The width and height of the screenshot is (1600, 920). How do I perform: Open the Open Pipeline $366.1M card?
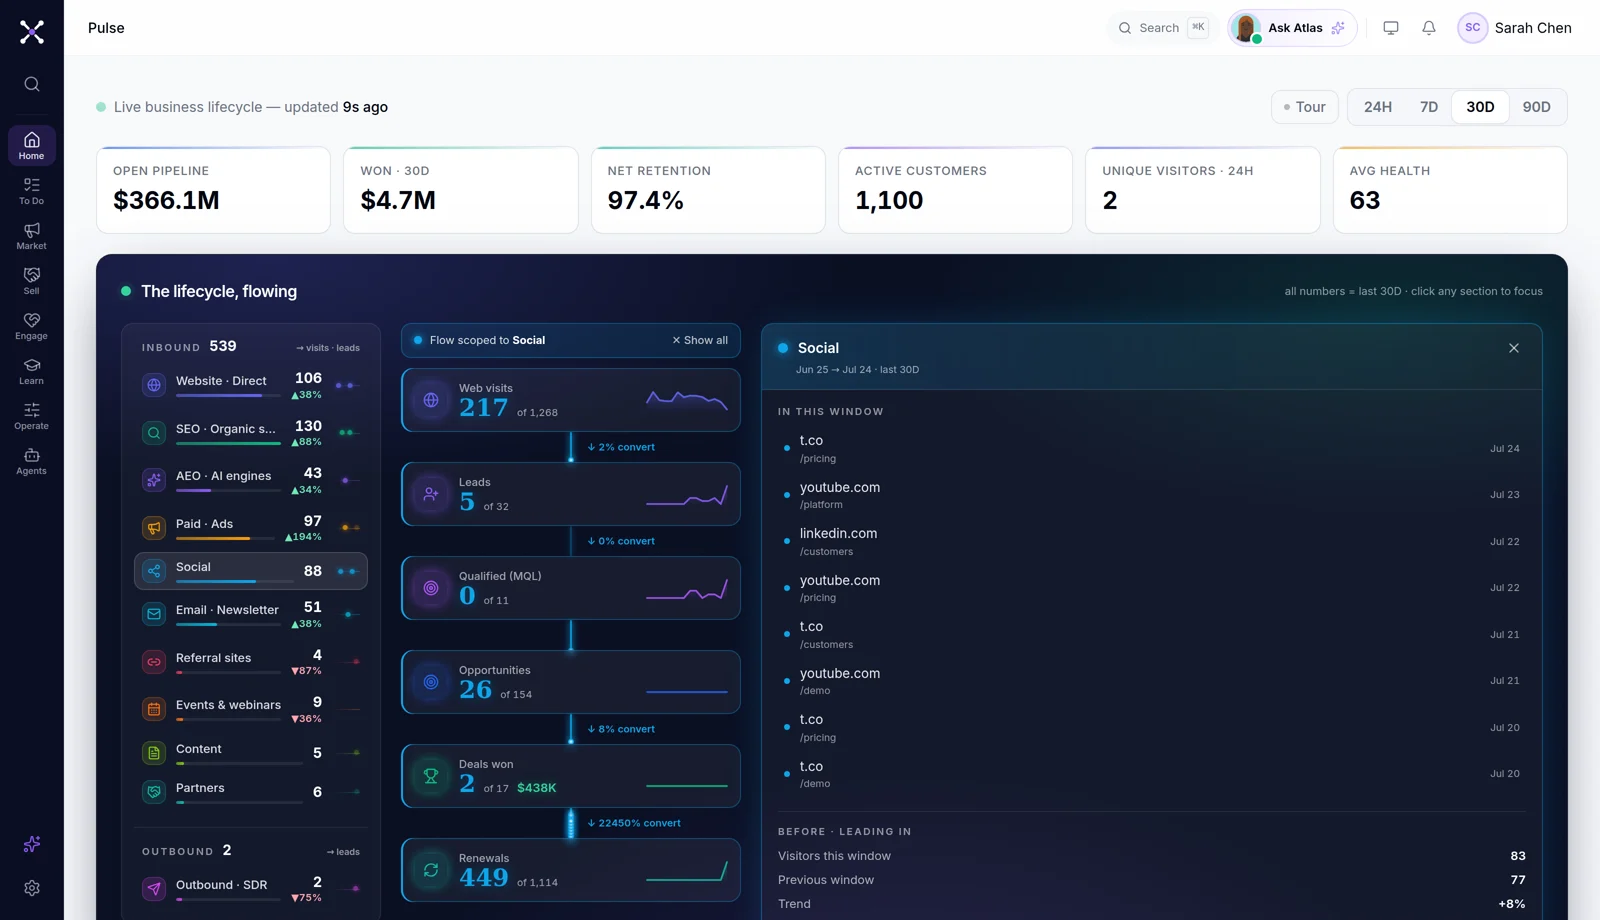[x=213, y=190]
